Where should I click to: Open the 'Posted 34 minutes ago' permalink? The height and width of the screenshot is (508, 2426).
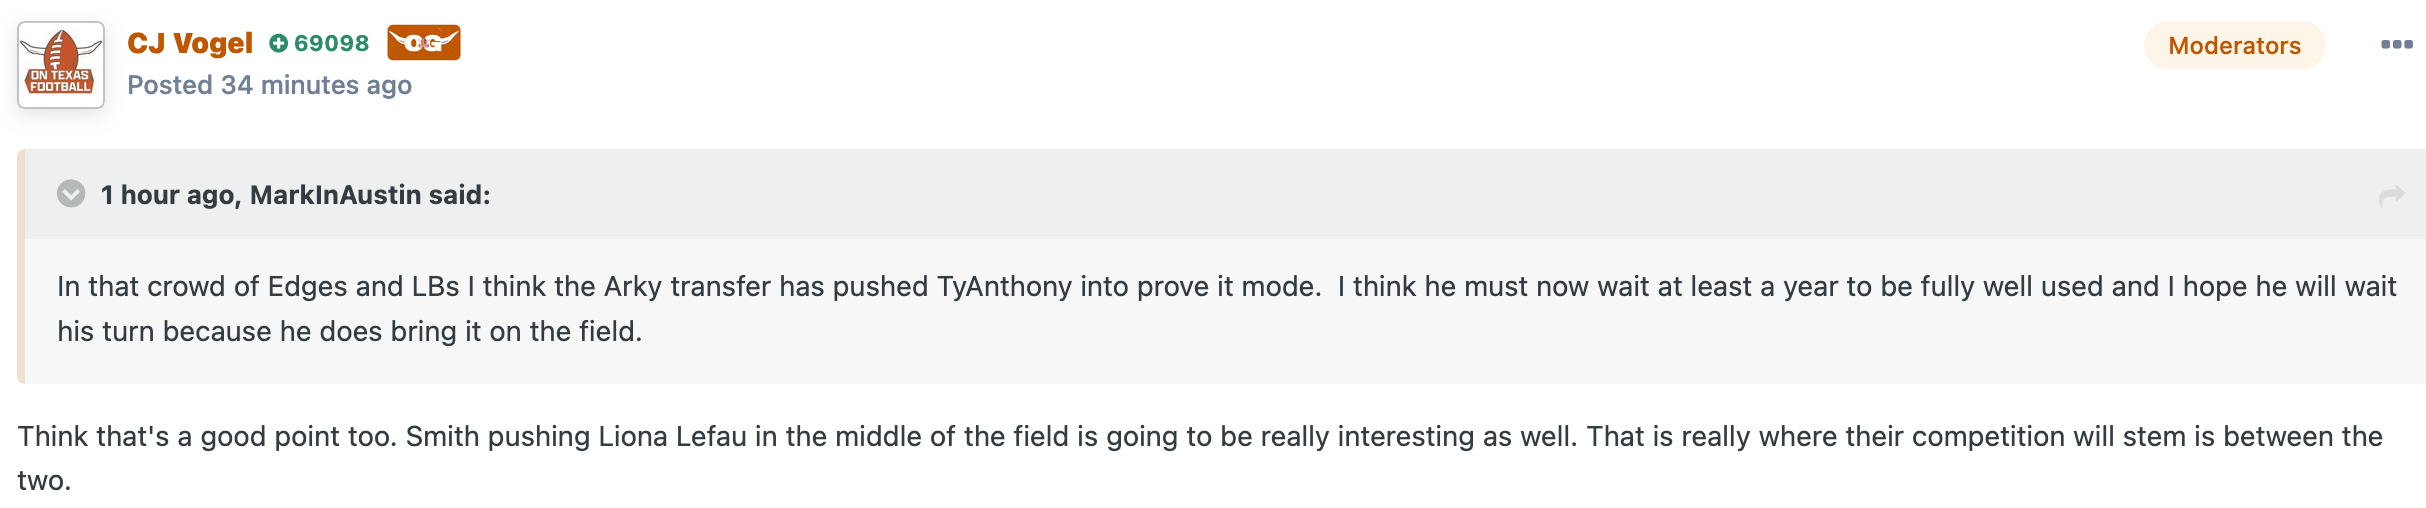[x=270, y=85]
